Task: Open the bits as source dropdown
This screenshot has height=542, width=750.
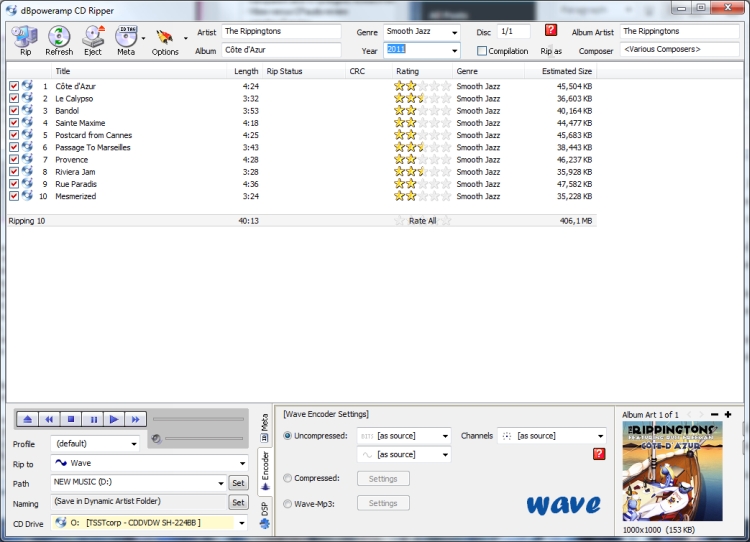Action: (404, 436)
